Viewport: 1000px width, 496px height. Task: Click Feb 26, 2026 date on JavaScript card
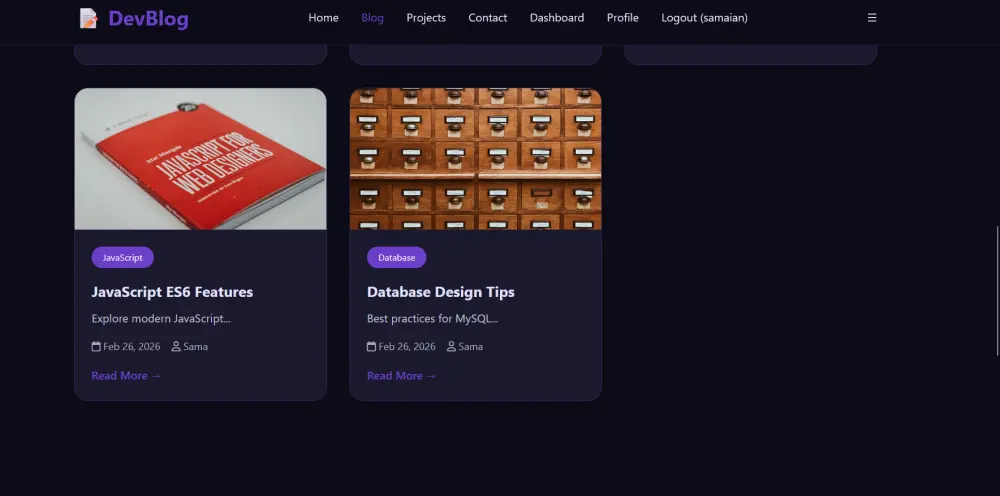coord(132,347)
